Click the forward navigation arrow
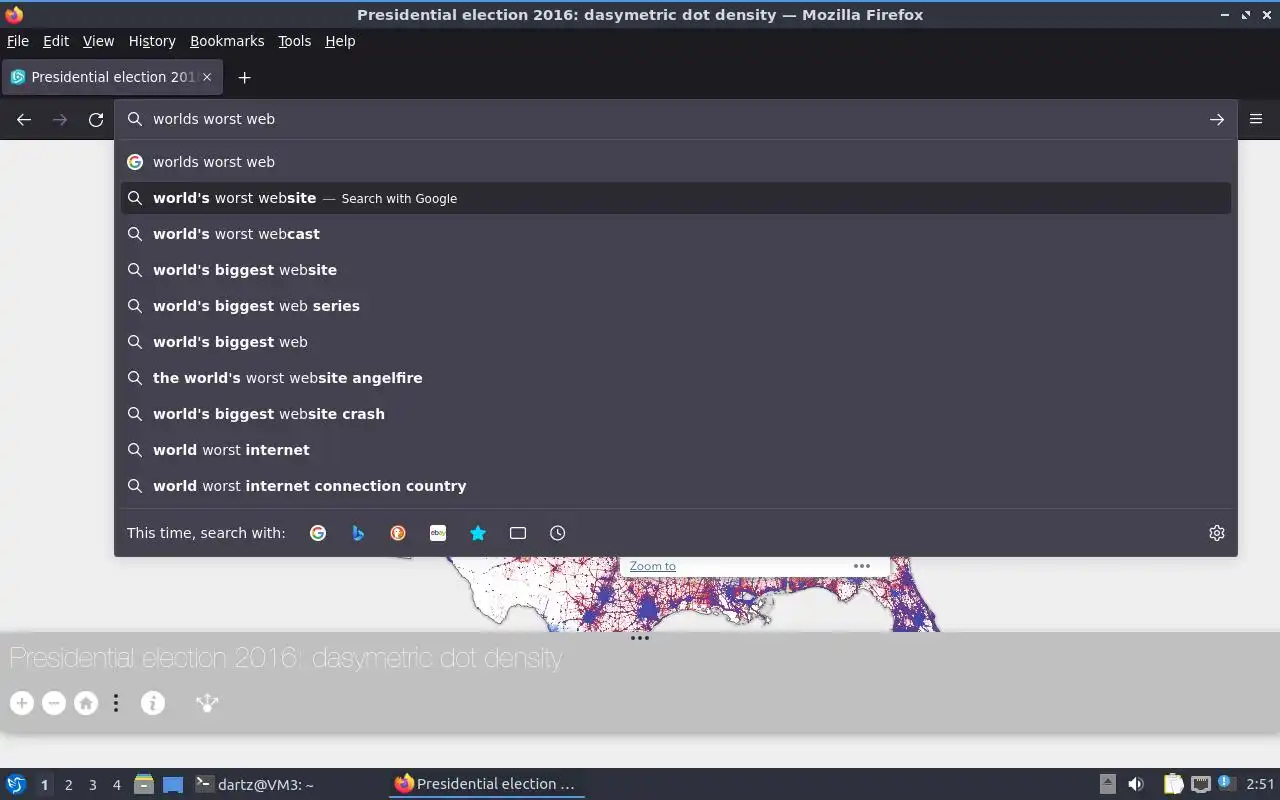The image size is (1280, 800). 60,119
